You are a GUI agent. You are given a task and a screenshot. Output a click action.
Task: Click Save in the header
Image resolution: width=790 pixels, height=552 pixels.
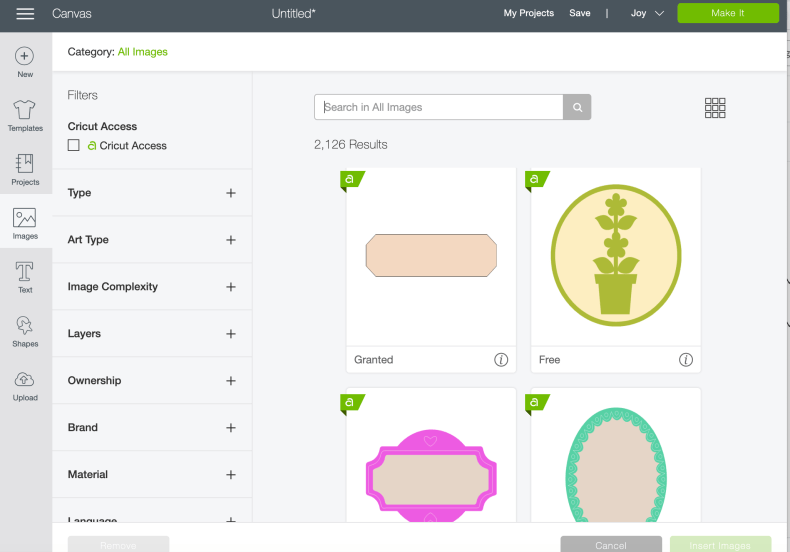coord(580,13)
